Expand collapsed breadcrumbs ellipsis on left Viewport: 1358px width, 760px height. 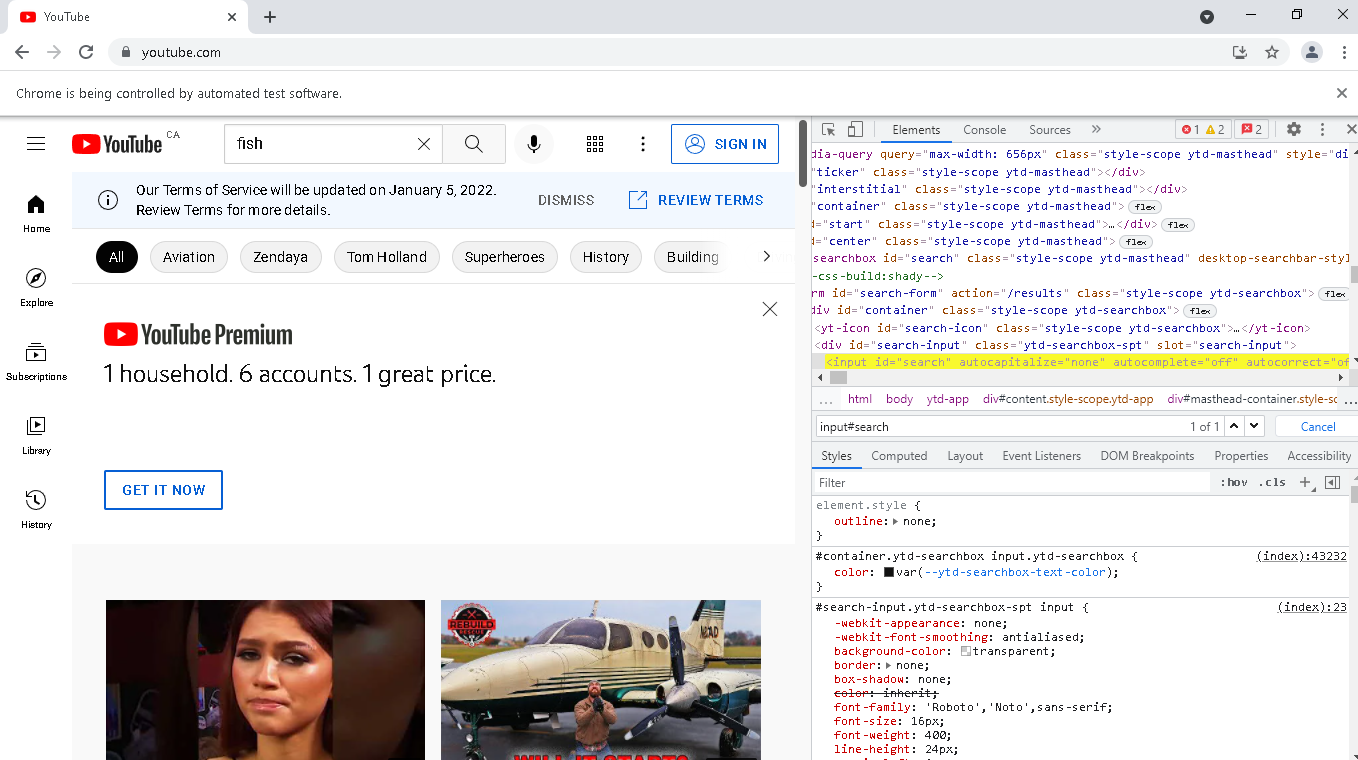pyautogui.click(x=826, y=399)
